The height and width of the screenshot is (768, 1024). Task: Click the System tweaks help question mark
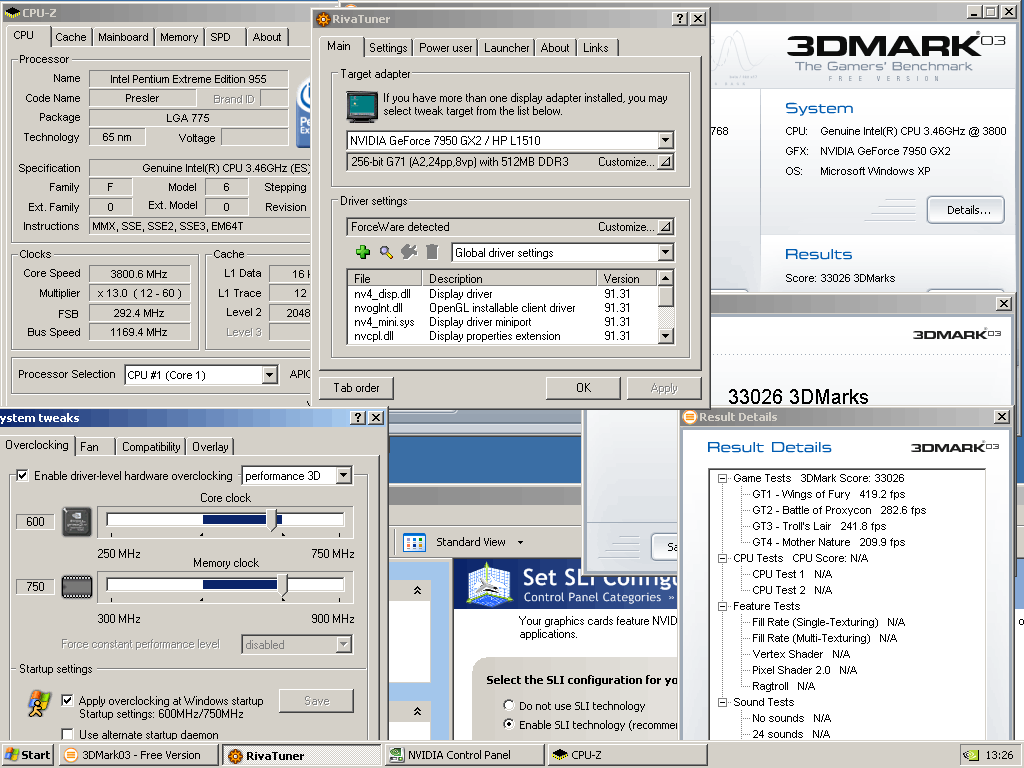358,417
